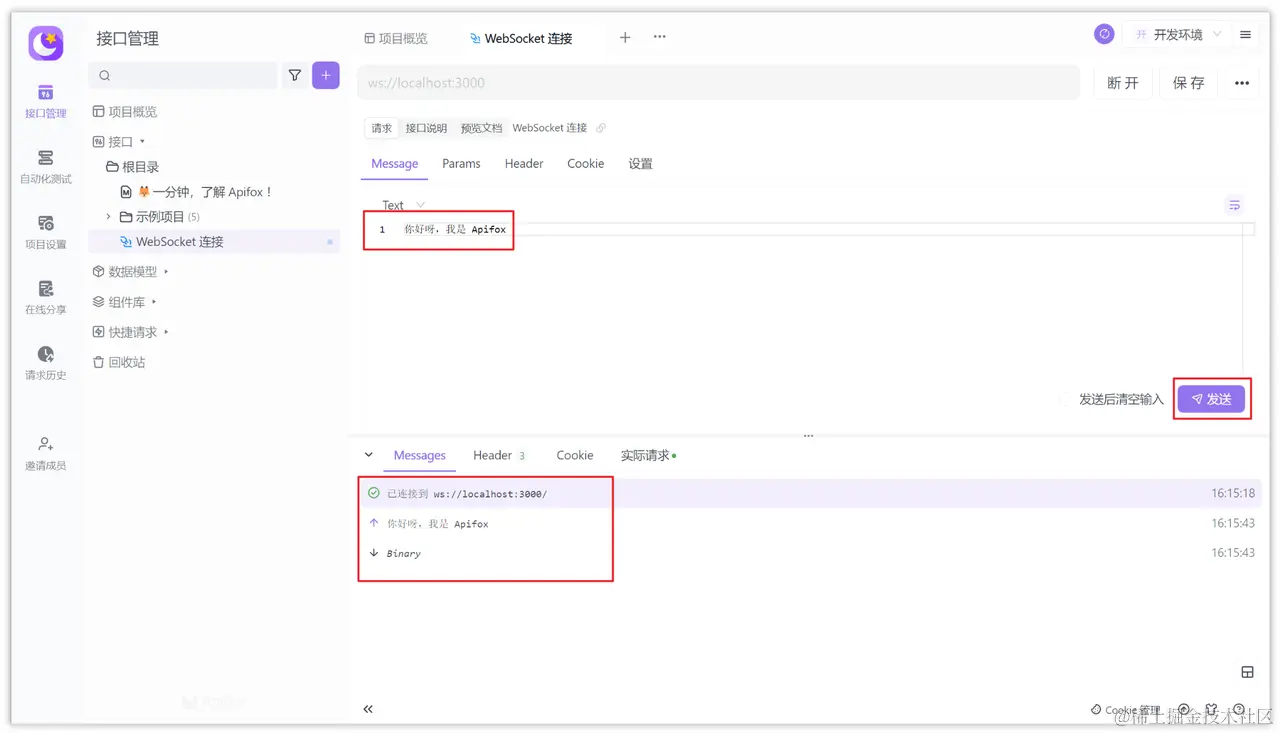Enable 发送后清空输入 checkbox

pos(1066,399)
